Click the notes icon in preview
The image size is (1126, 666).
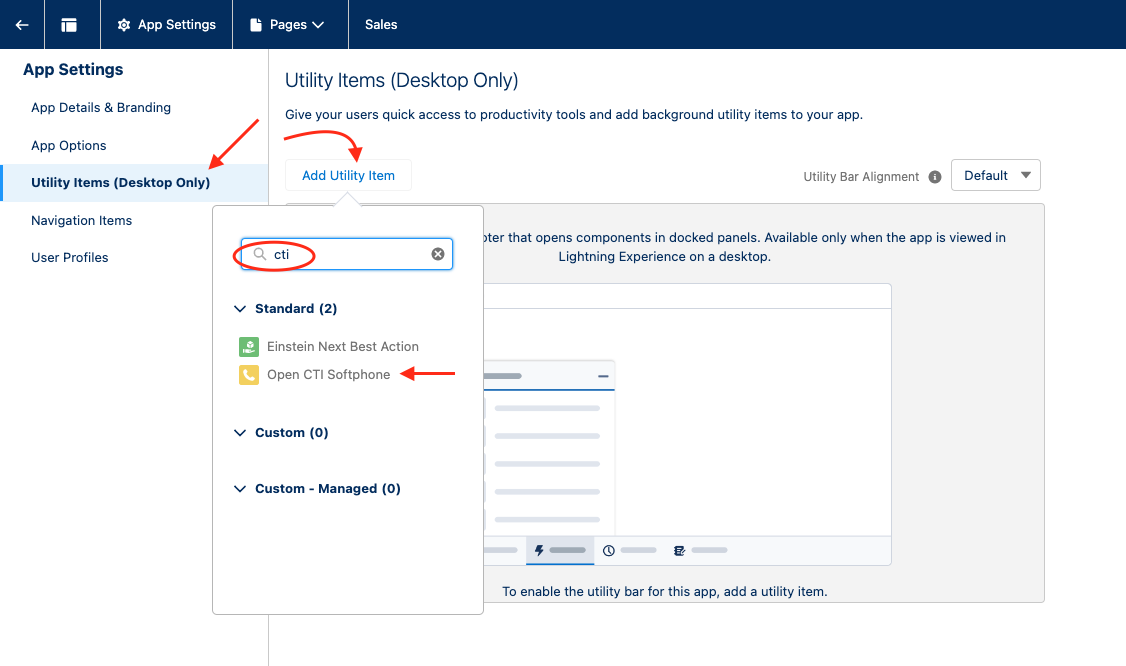point(679,550)
